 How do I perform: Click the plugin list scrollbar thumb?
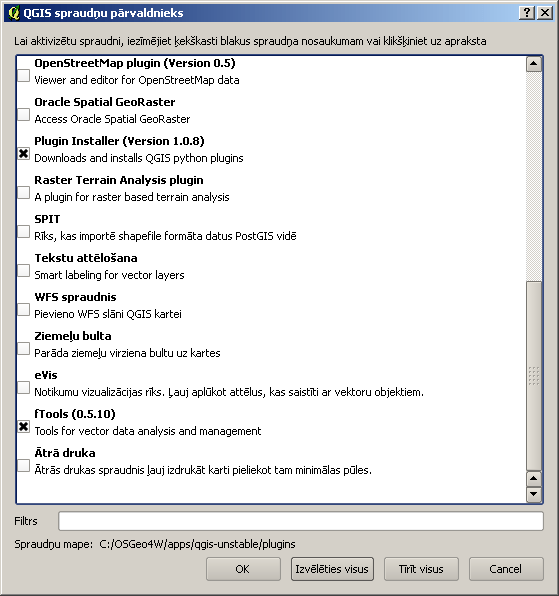click(x=534, y=376)
